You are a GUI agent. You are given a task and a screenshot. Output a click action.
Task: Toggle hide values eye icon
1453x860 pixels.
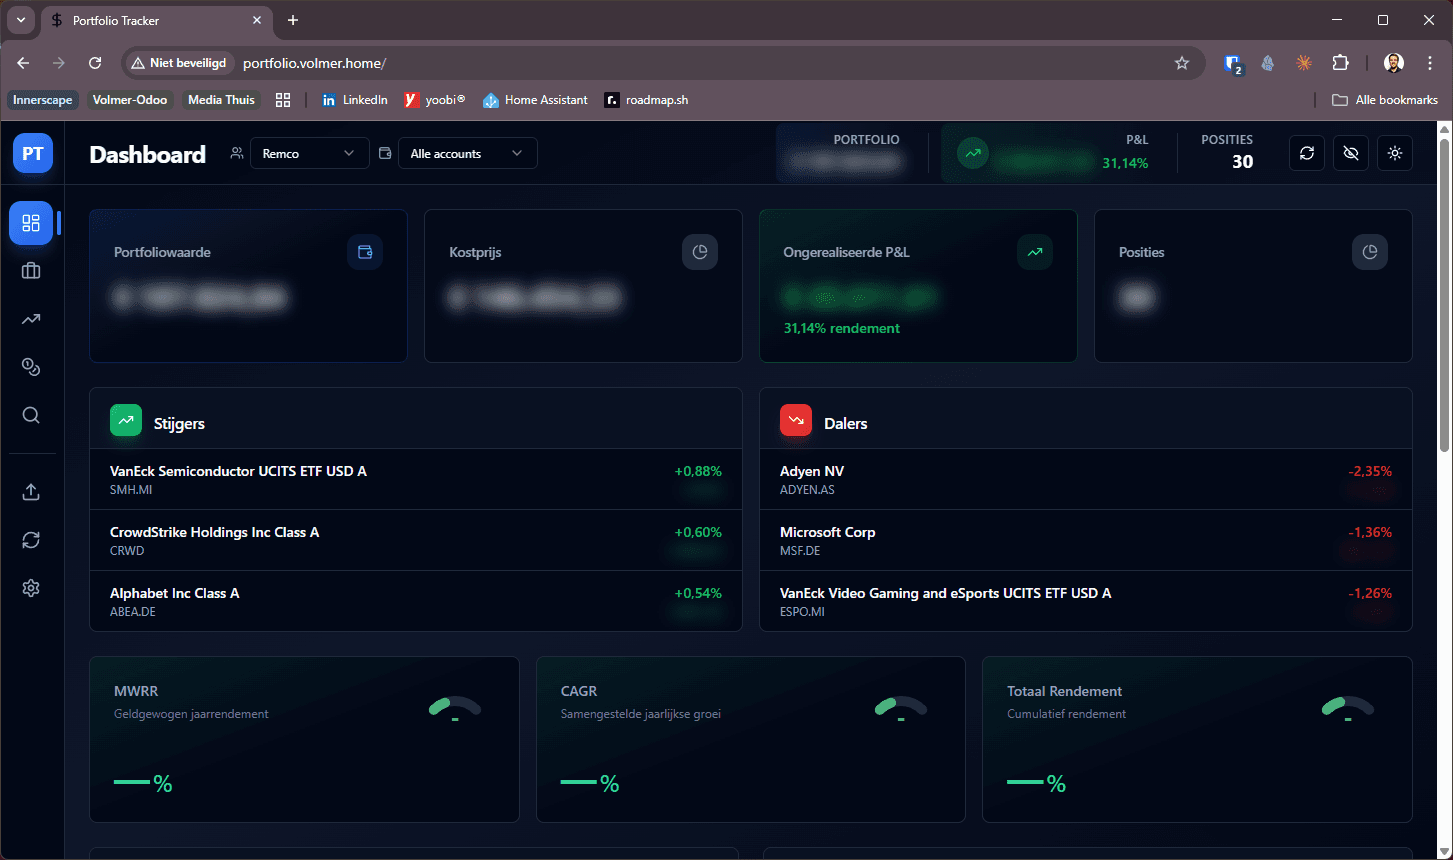[1351, 153]
